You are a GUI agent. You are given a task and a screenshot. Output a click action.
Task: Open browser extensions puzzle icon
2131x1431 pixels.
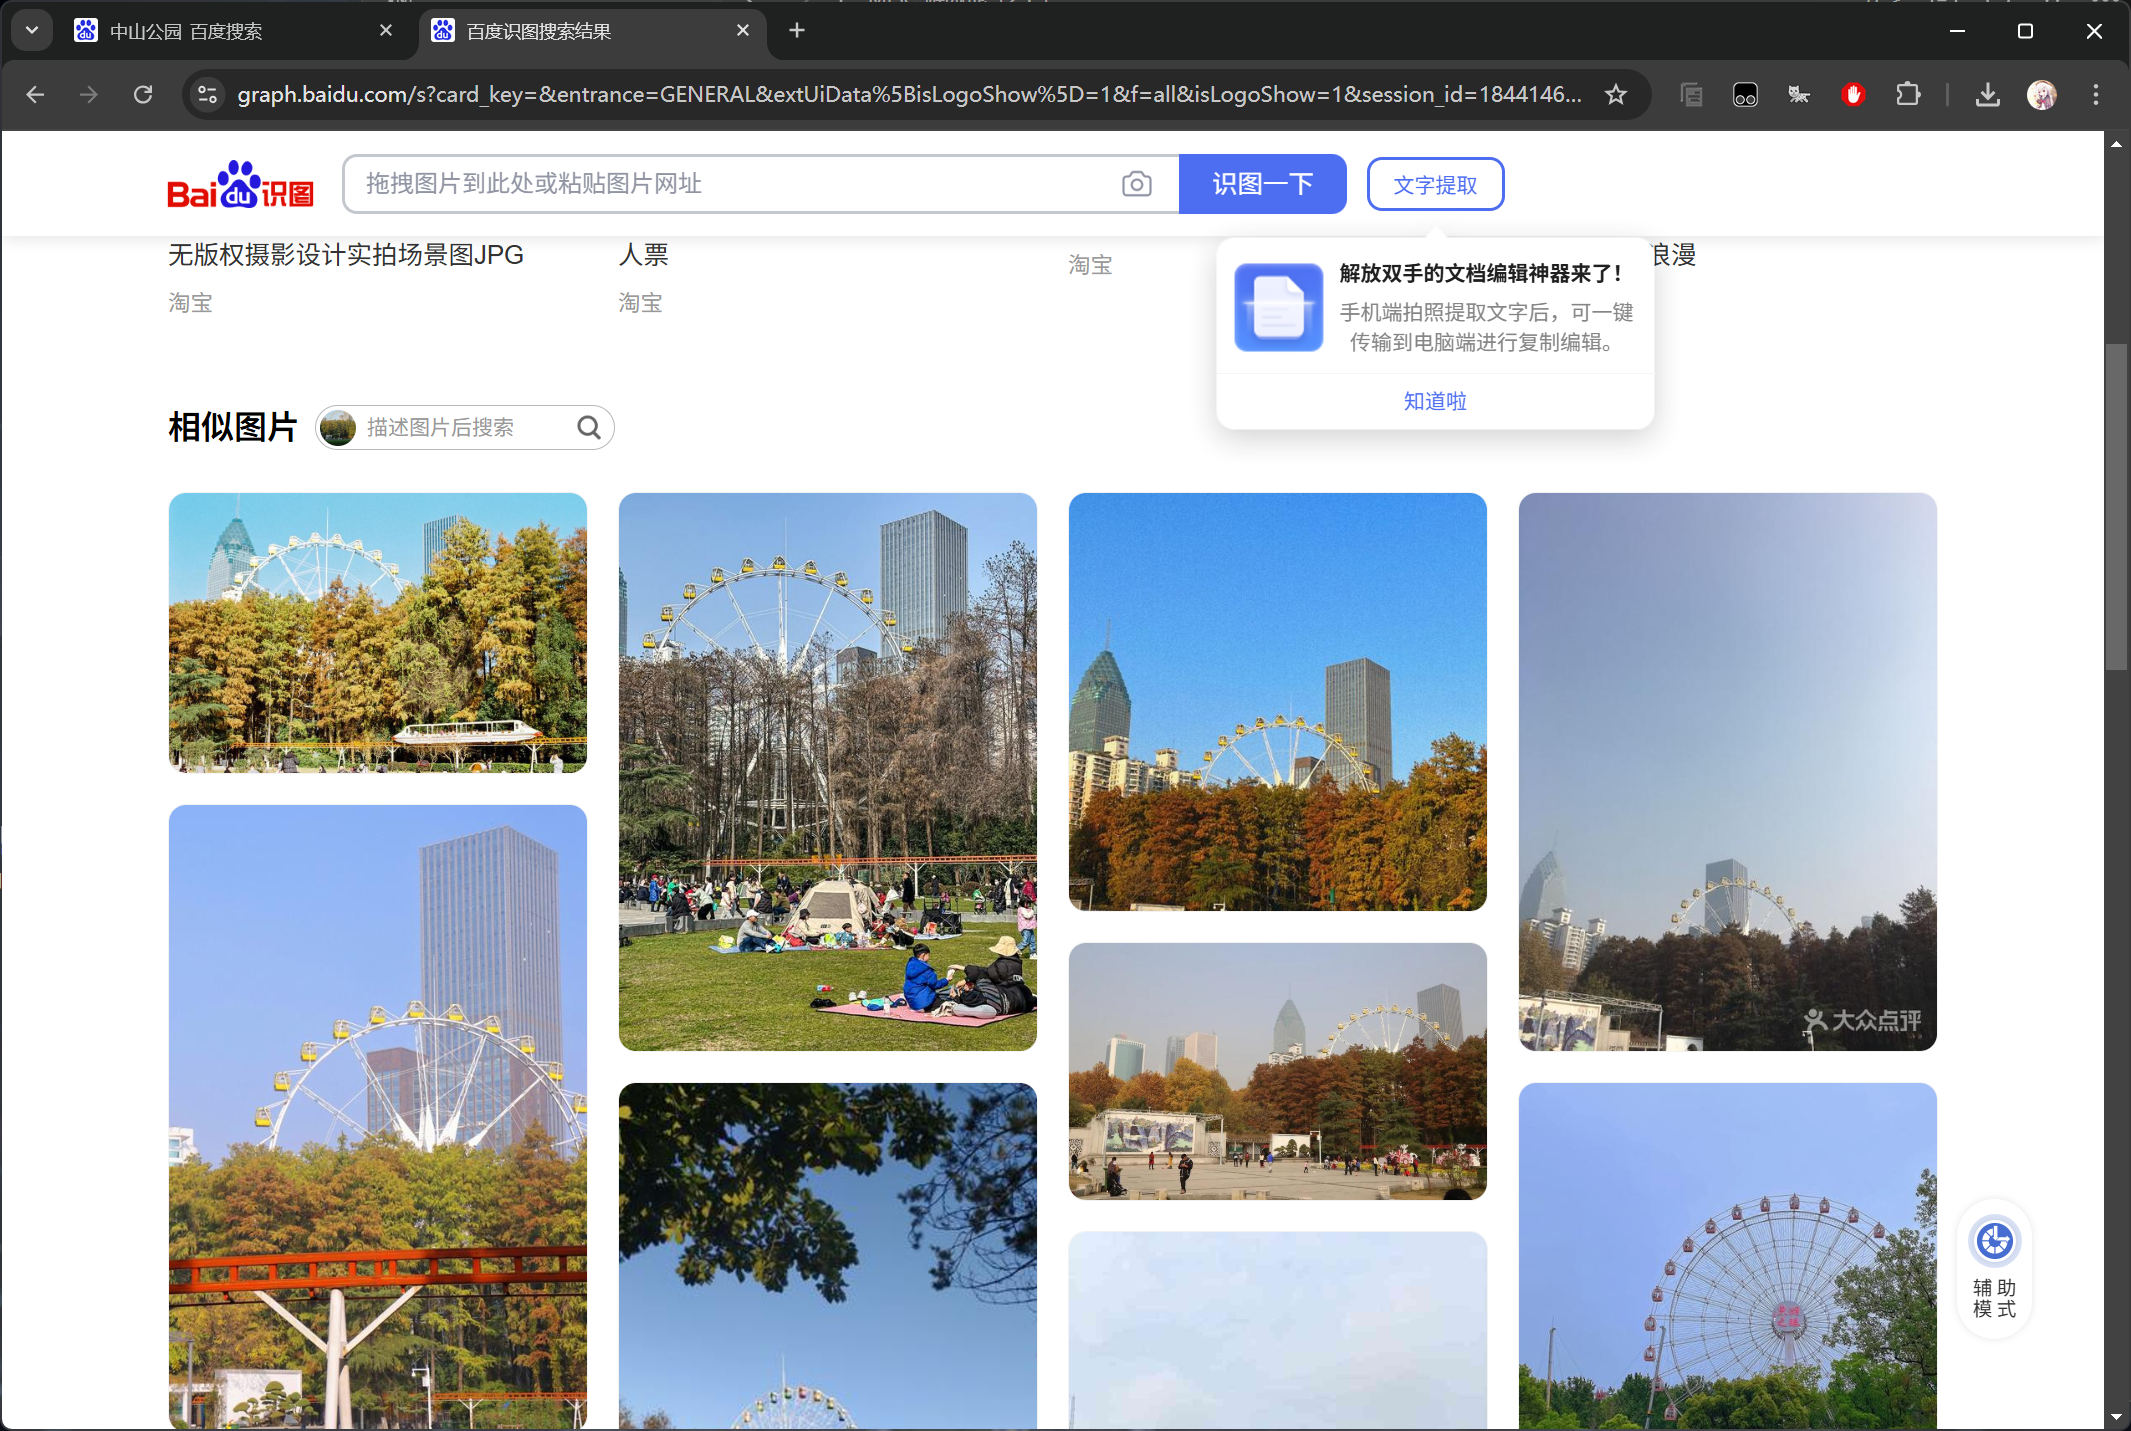point(1908,95)
